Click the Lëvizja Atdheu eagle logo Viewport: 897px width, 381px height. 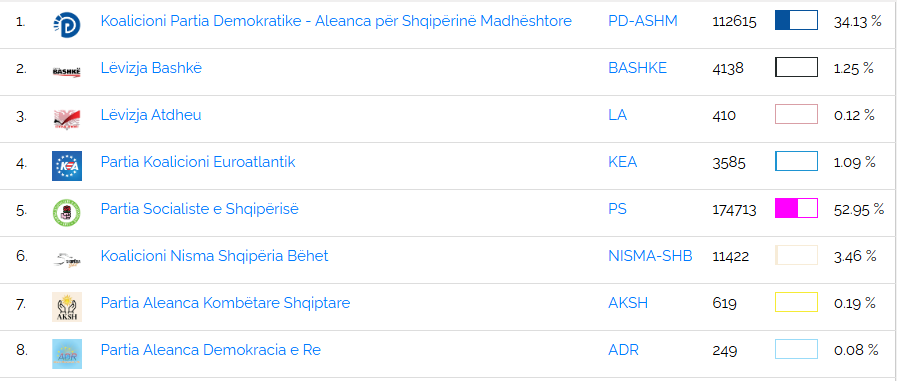[x=66, y=118]
